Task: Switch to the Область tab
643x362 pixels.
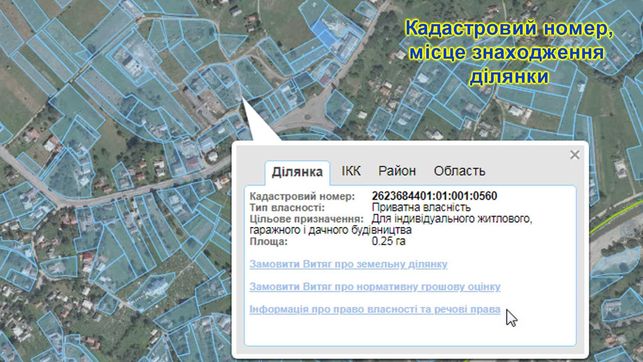Action: point(459,171)
